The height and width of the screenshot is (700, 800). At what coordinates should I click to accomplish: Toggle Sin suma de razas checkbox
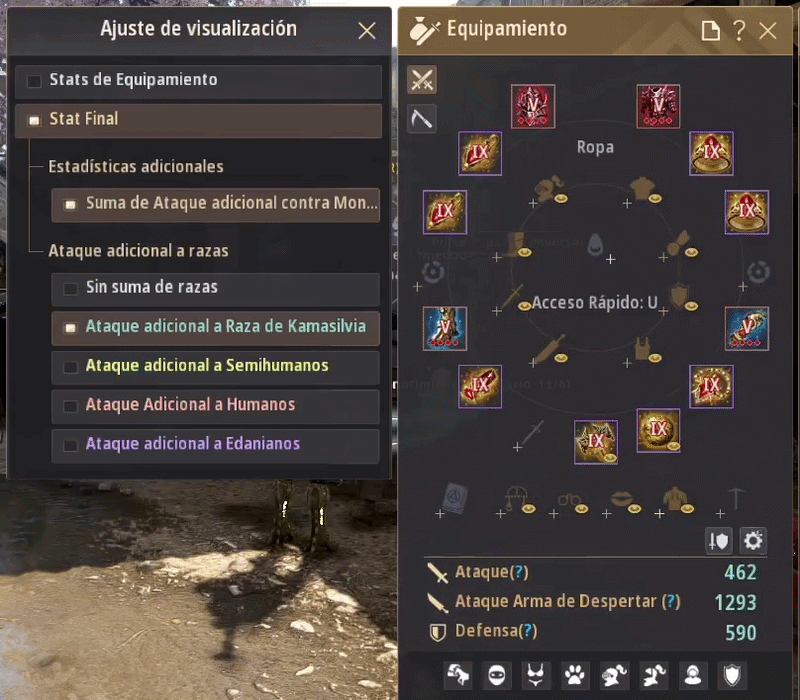[70, 288]
